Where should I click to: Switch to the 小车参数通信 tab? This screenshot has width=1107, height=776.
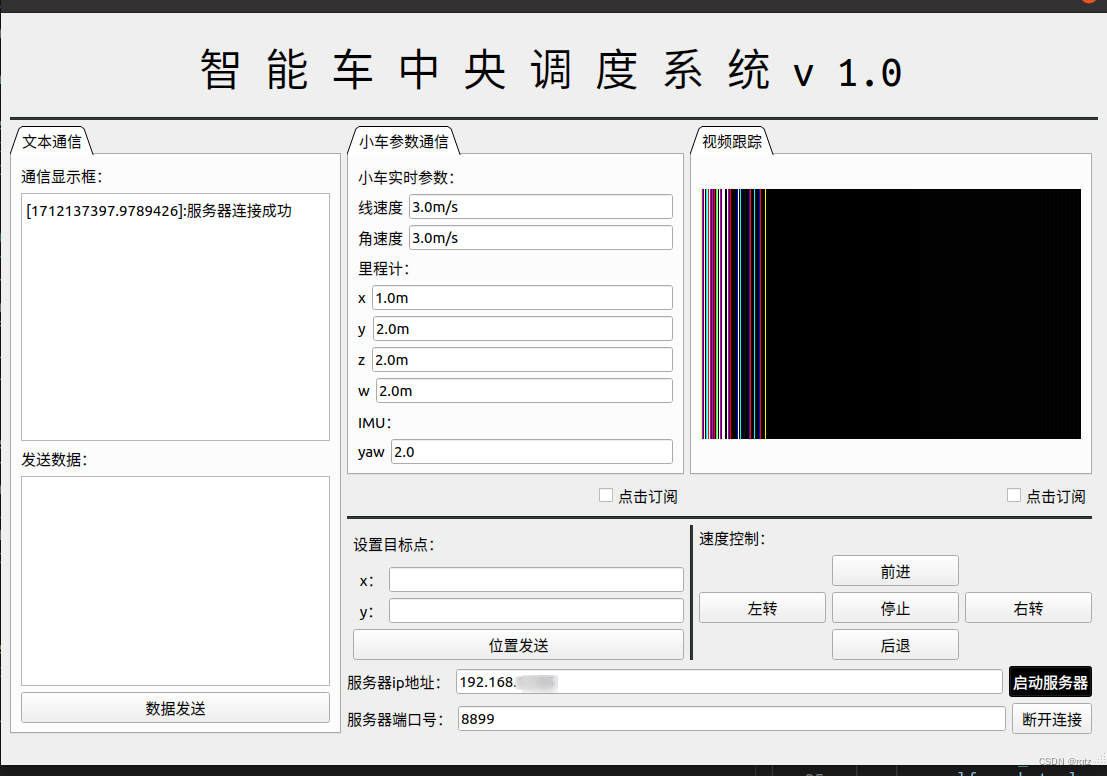tap(404, 141)
